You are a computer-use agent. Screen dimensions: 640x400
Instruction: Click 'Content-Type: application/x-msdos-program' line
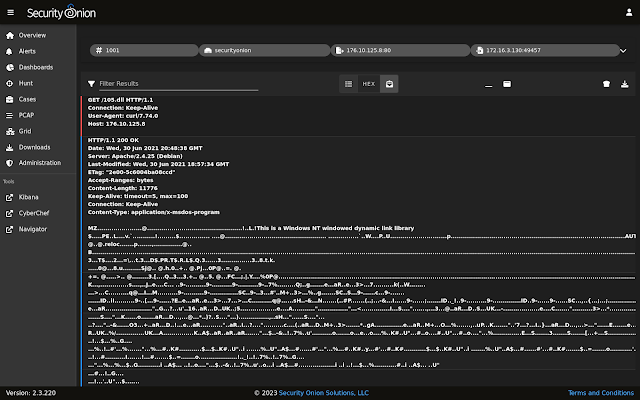[x=153, y=212]
